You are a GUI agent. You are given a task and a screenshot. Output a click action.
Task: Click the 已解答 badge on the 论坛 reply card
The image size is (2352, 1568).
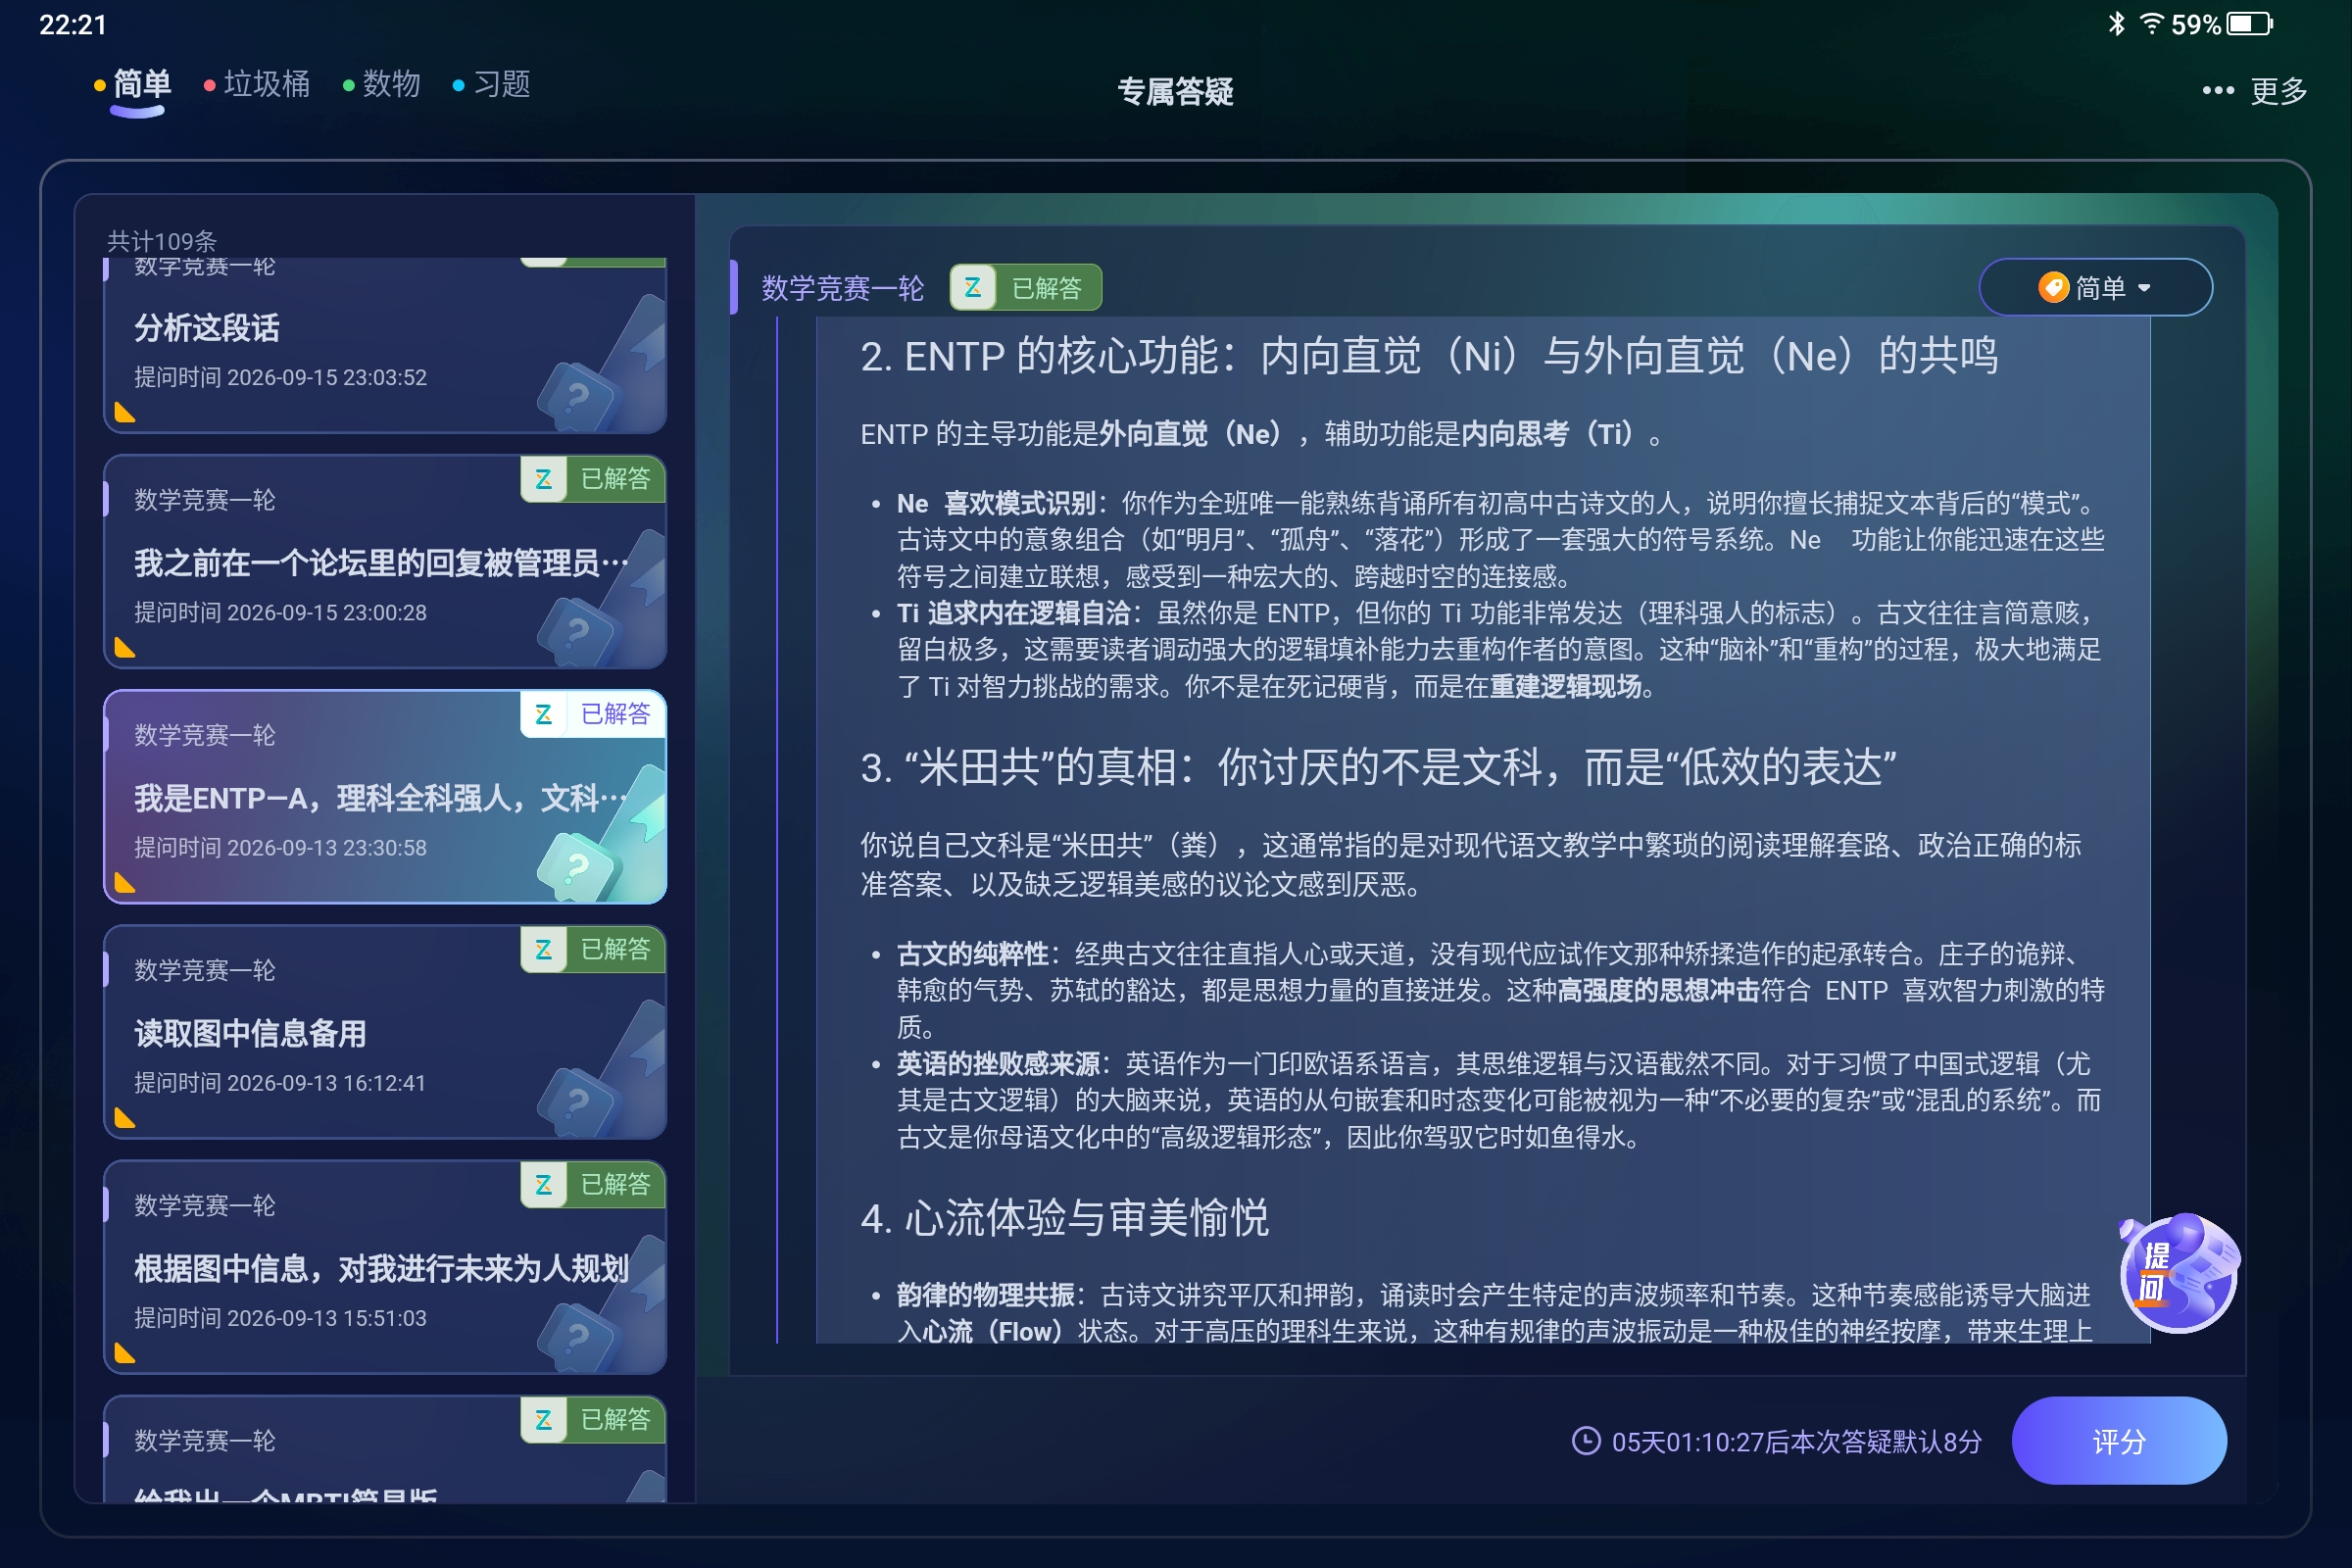[593, 479]
